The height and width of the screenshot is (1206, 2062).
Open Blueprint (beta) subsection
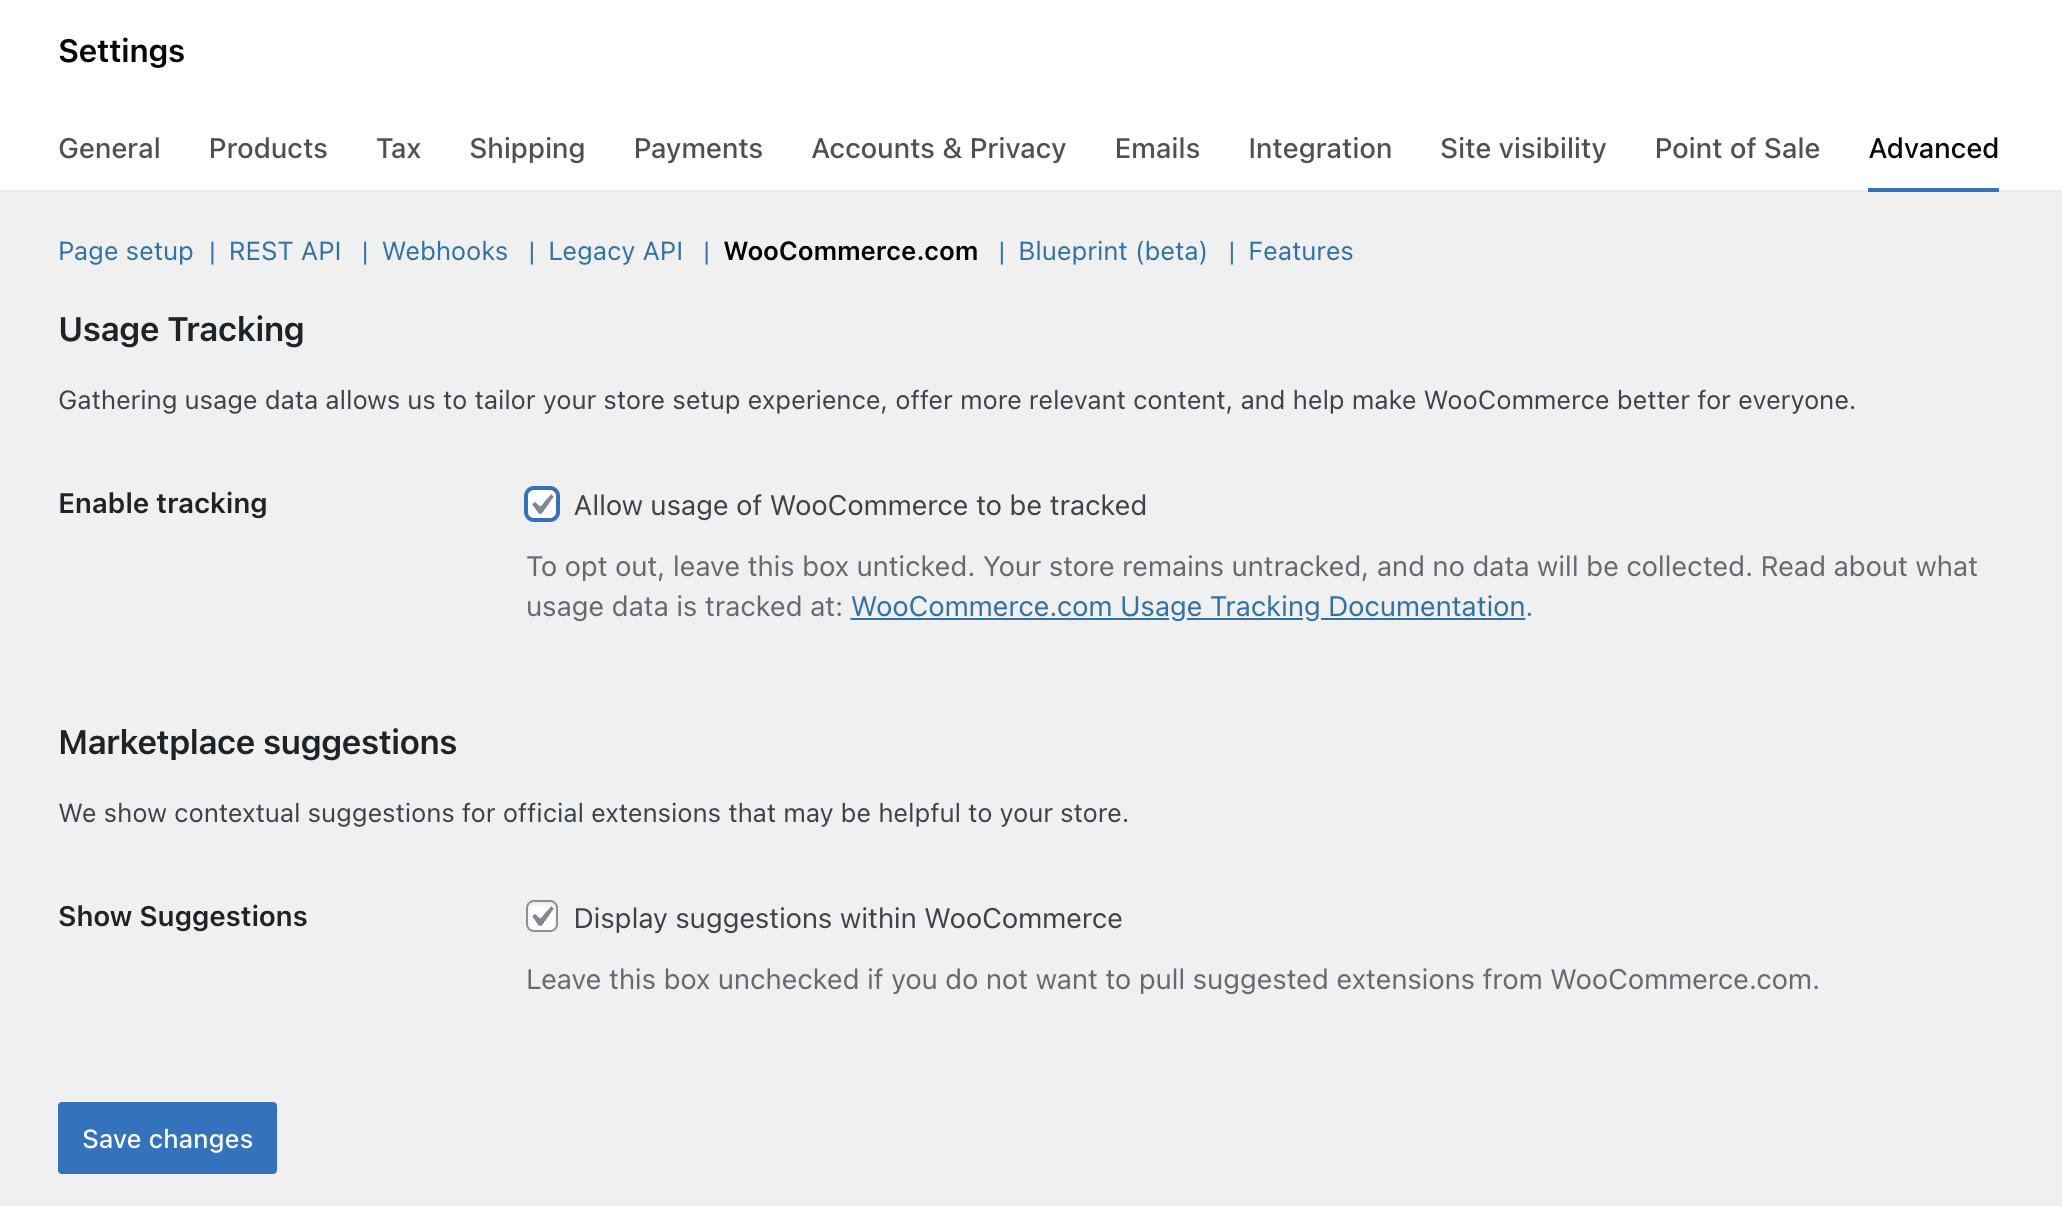1112,251
